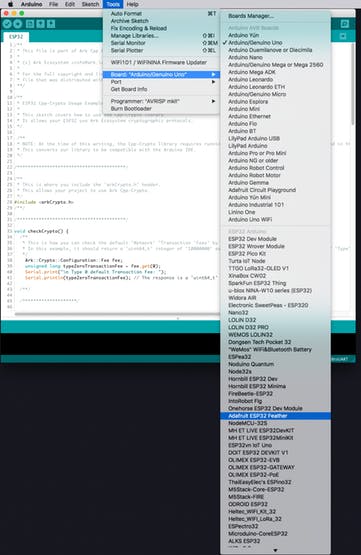Choose Auto Format from Tools menu
This screenshot has height=555, width=361.
click(161, 13)
